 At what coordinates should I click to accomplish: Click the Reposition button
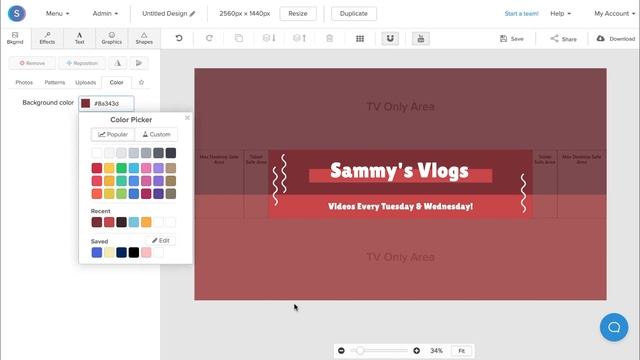coord(82,63)
